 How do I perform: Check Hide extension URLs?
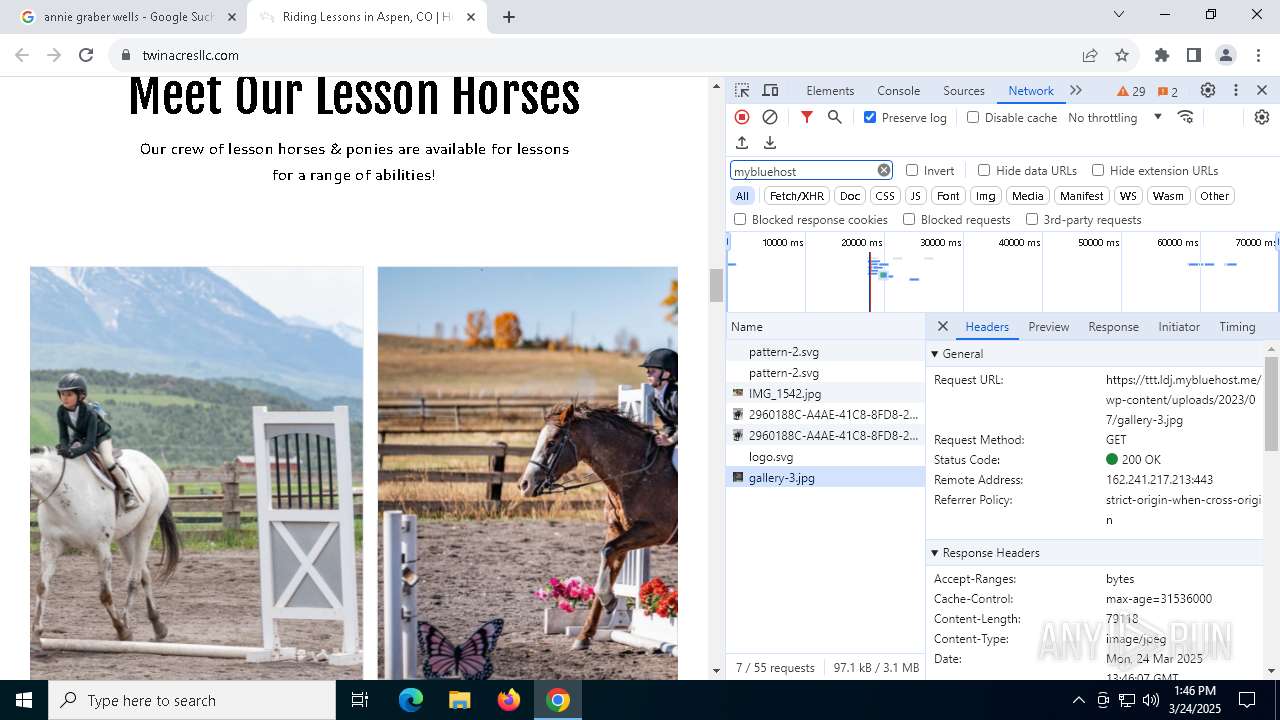click(x=1098, y=171)
